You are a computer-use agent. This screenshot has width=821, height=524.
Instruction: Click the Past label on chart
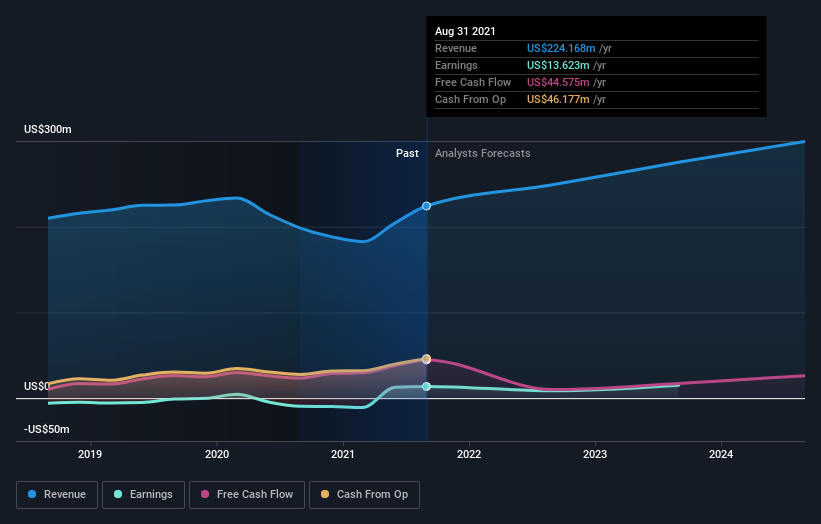(x=407, y=153)
